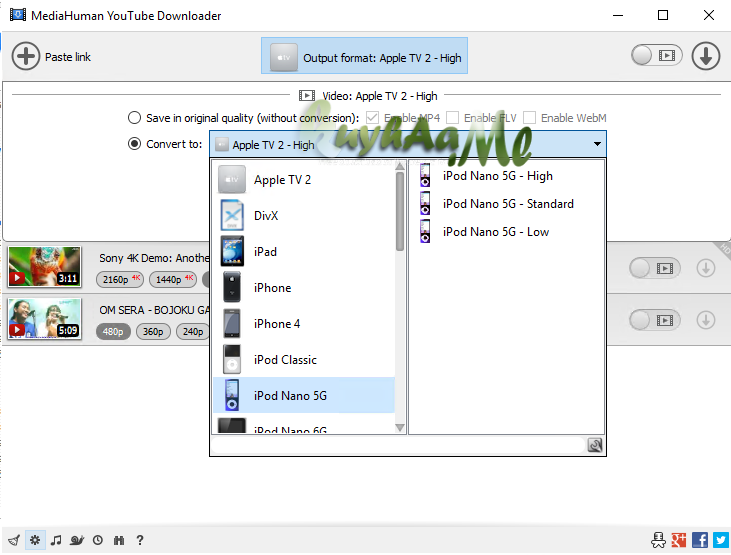Image resolution: width=731 pixels, height=555 pixels.
Task: Open help question mark icon
Action: (x=139, y=540)
